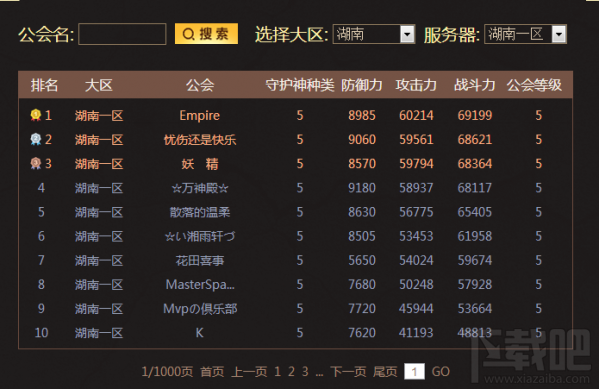Click attack value 53453
Screen dimensions: 599x389
pos(416,236)
